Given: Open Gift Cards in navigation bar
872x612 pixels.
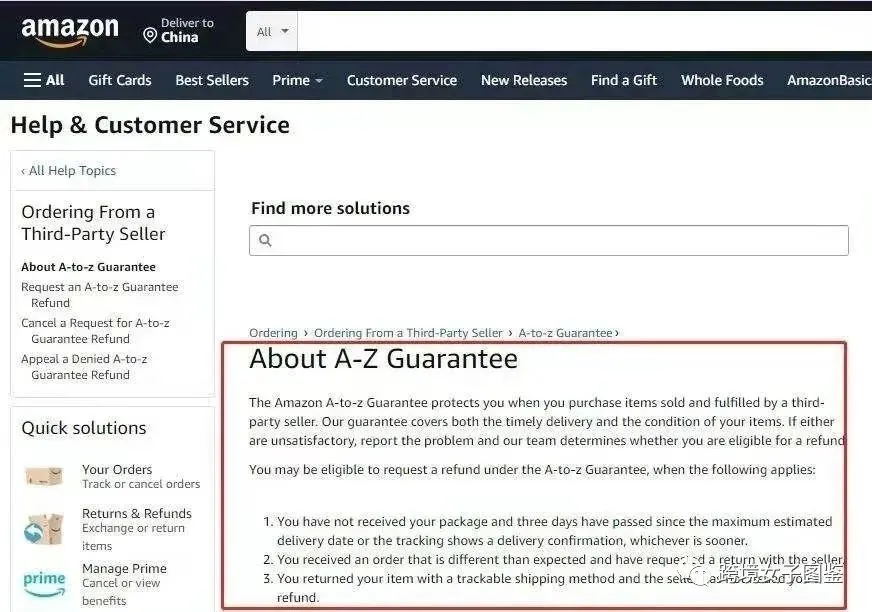Looking at the screenshot, I should (120, 80).
